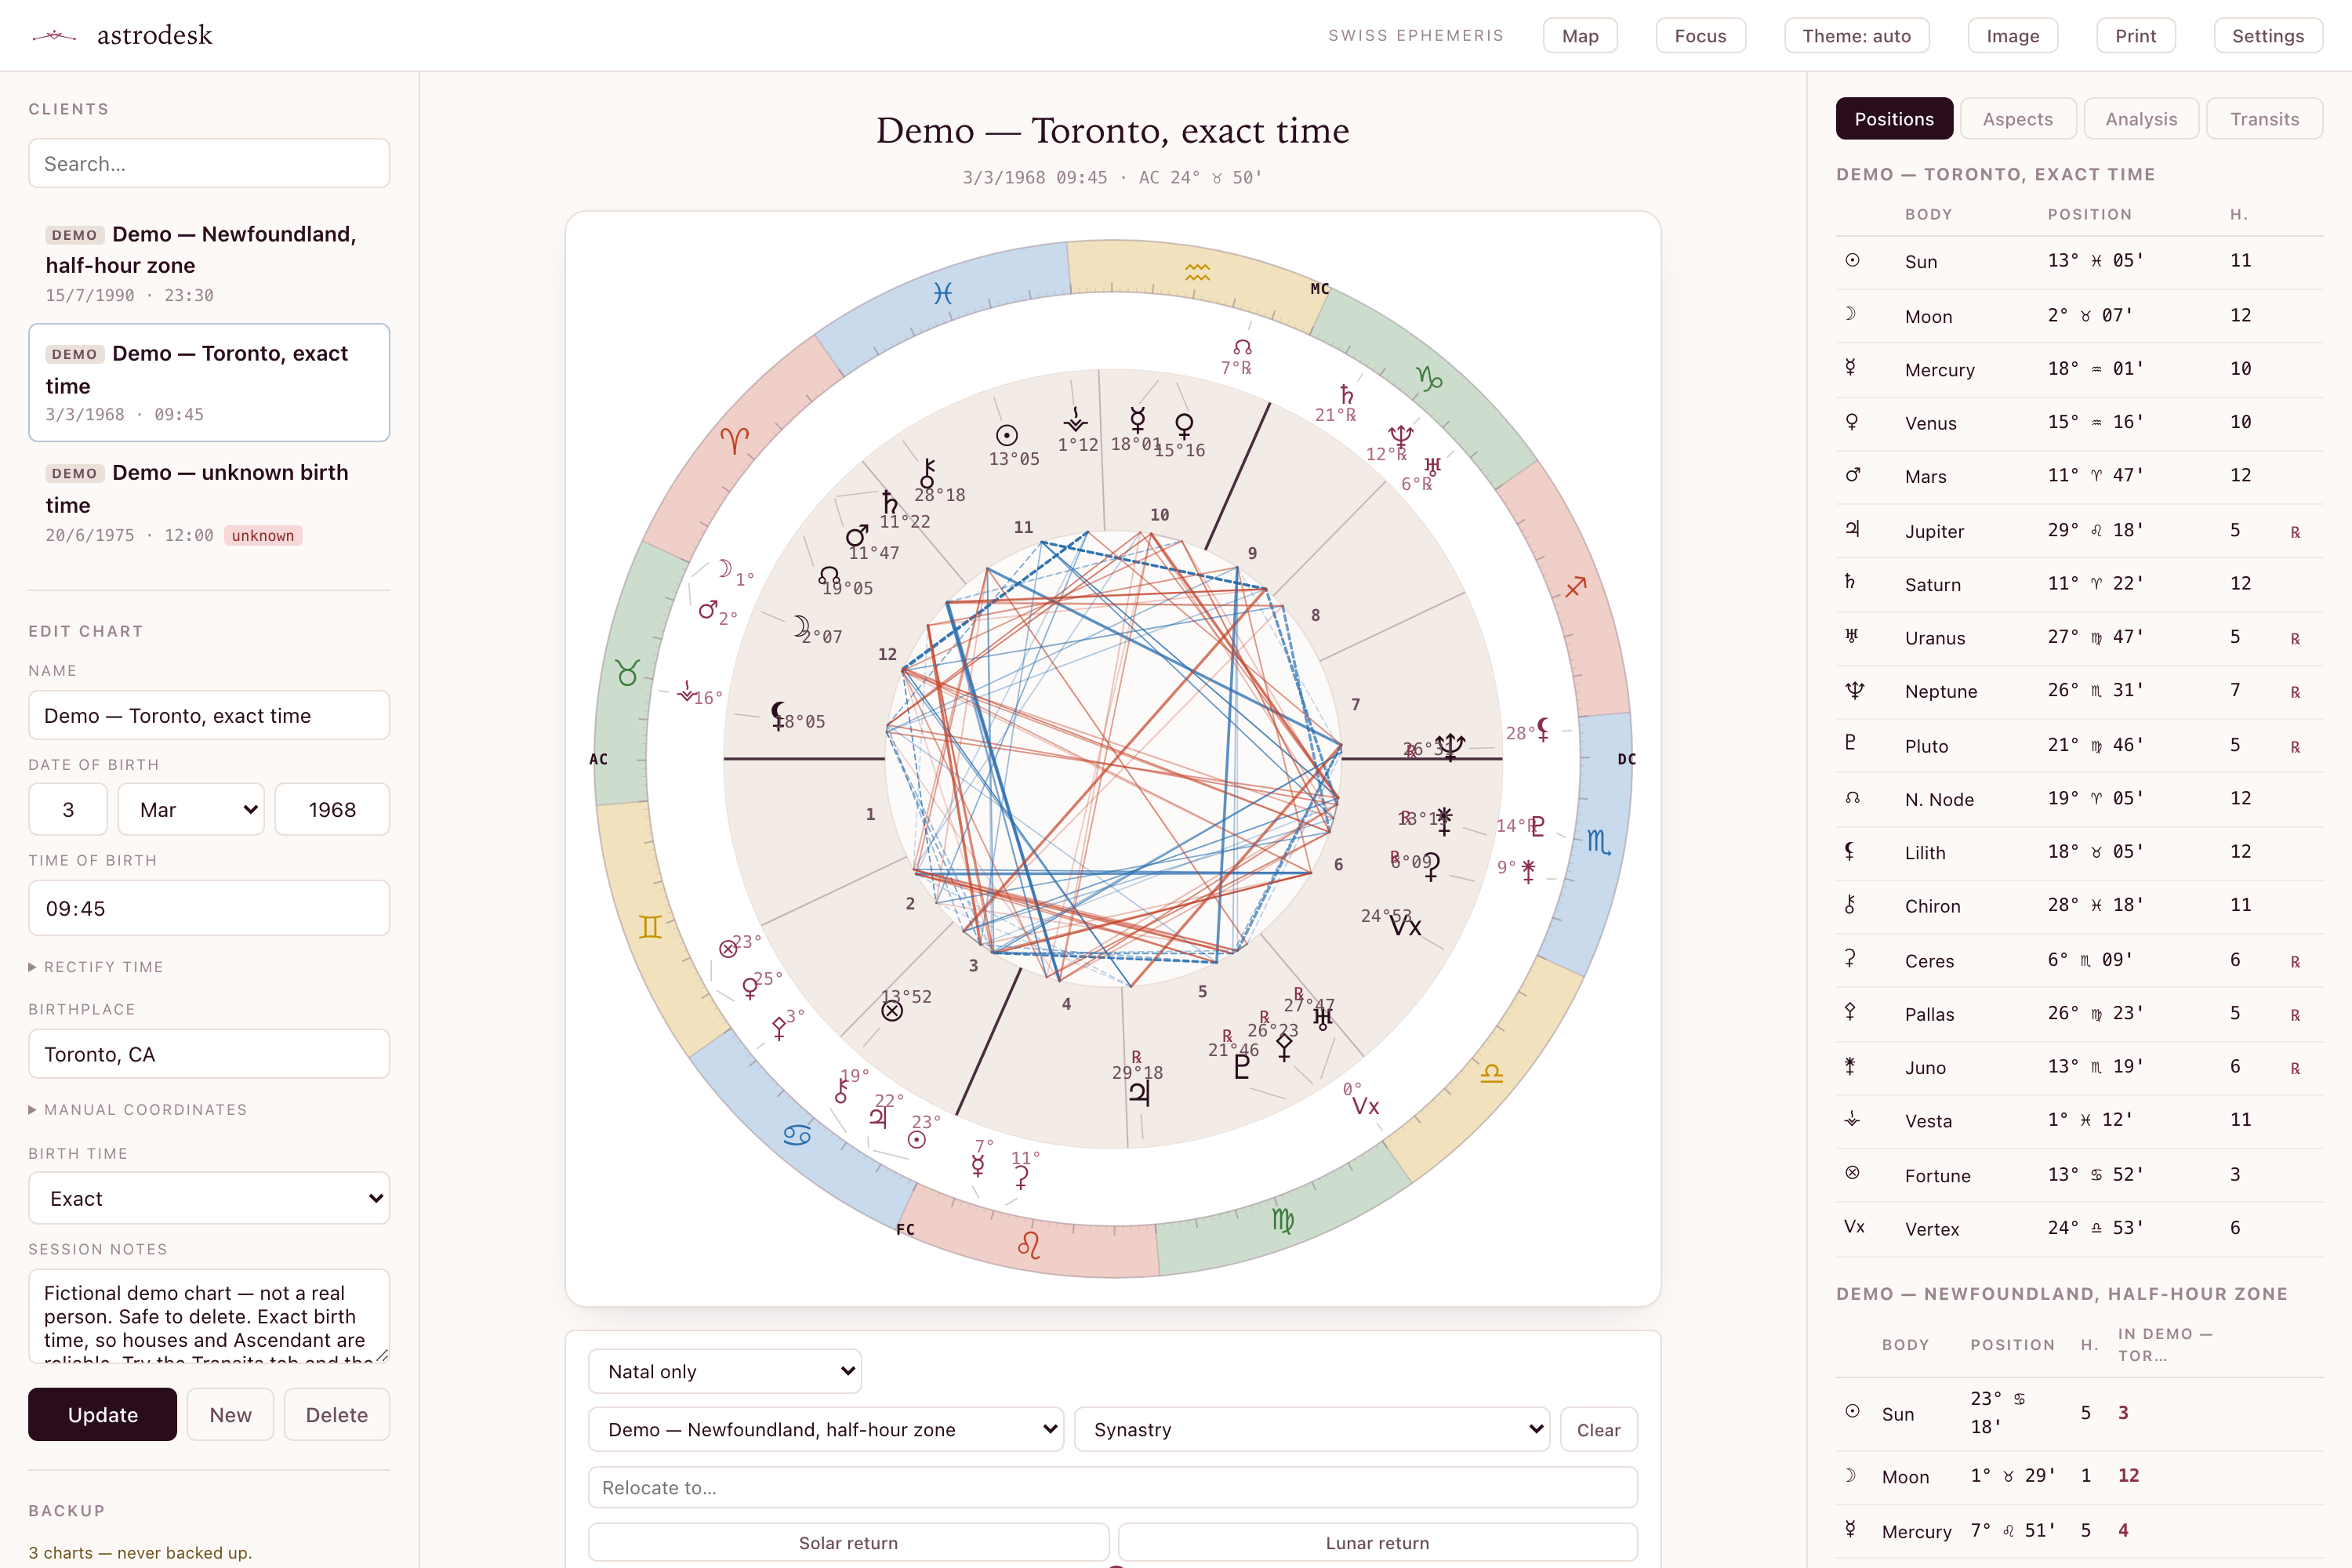Screen dimensions: 2352x1568
Task: Toggle the Theme: auto button
Action: pyautogui.click(x=1856, y=36)
